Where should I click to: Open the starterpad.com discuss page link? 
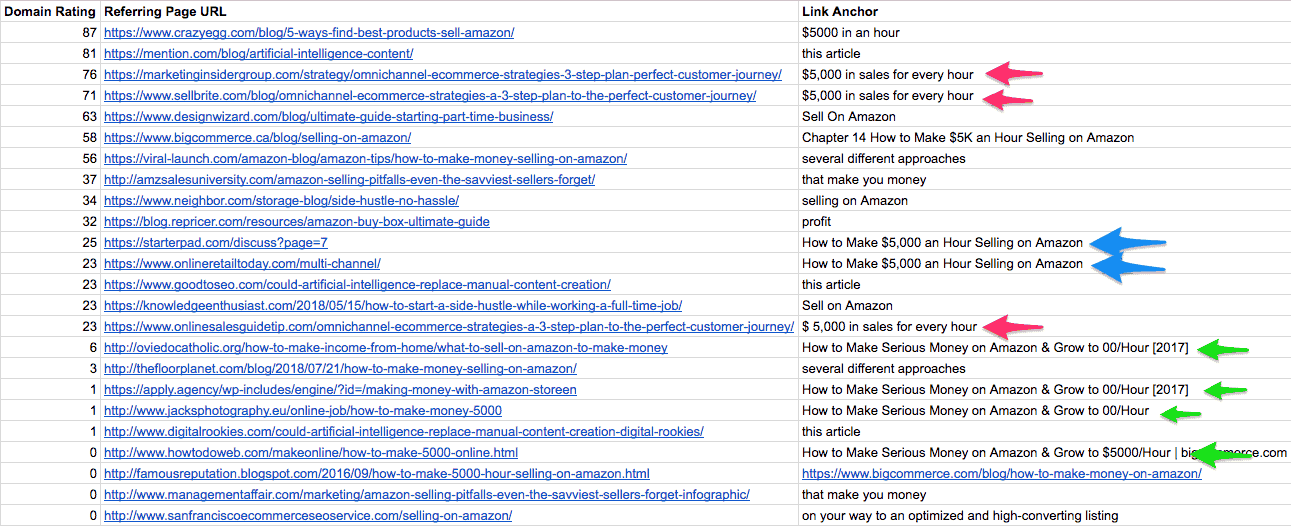216,242
